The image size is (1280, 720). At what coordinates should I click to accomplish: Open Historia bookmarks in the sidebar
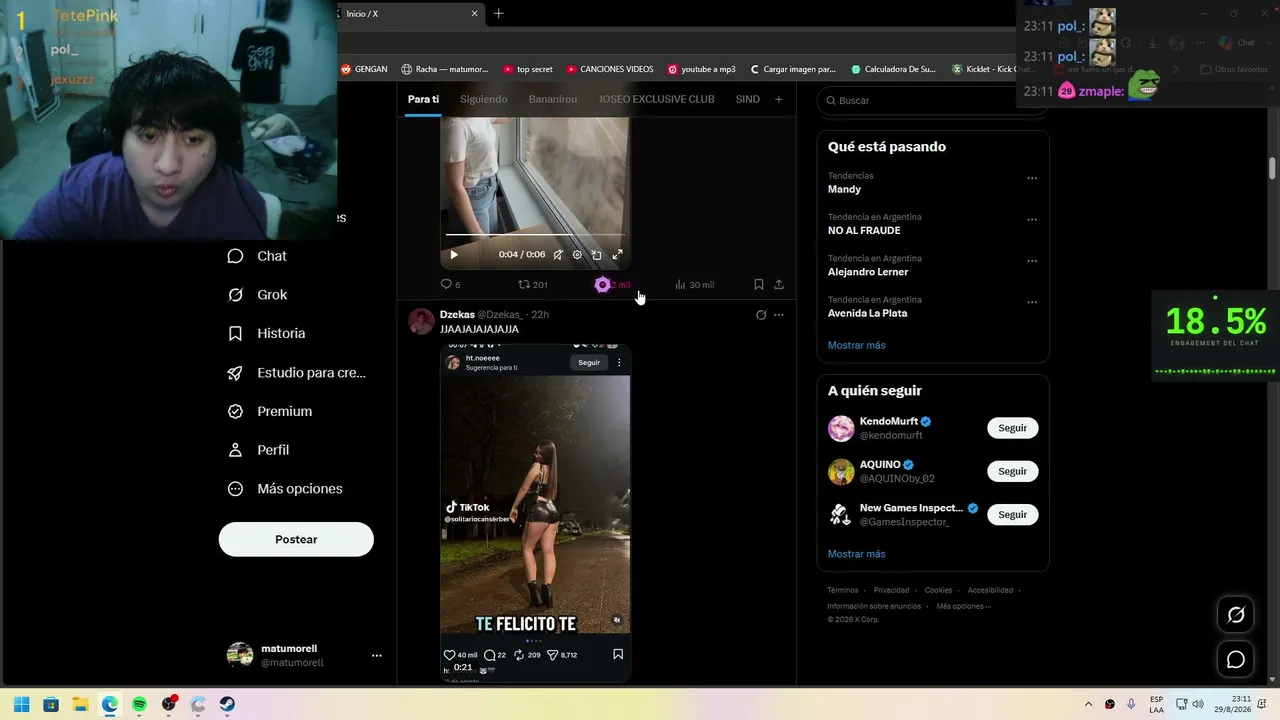coord(266,333)
